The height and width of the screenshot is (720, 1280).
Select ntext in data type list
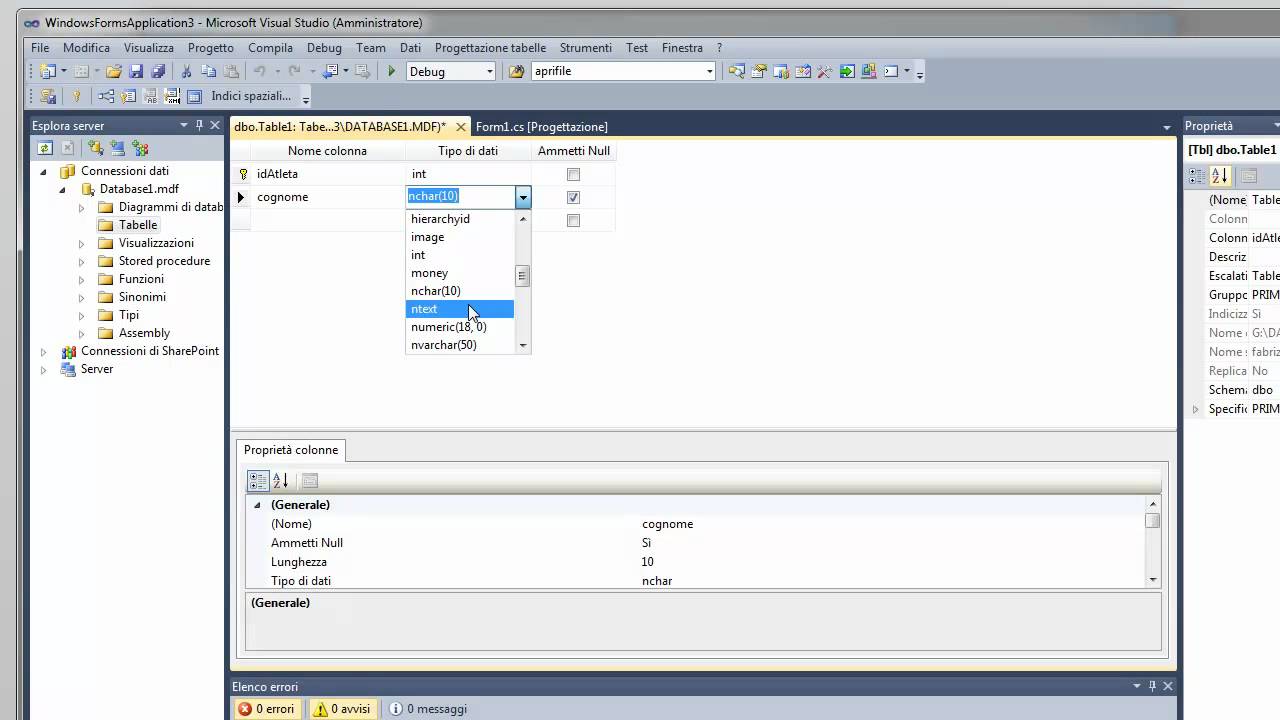(460, 309)
